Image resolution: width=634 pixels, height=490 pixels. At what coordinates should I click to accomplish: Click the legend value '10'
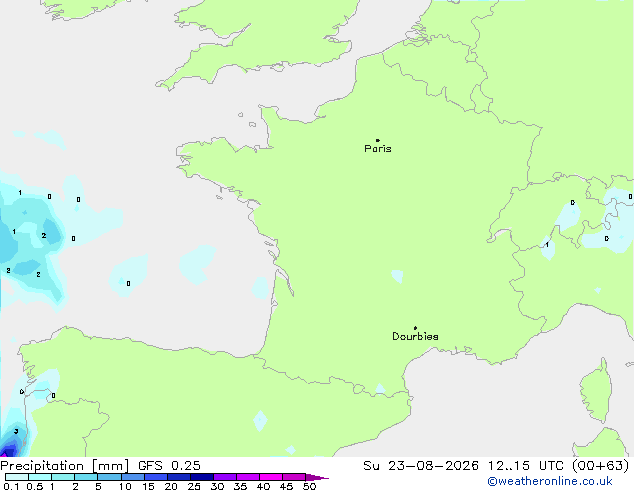(125, 486)
